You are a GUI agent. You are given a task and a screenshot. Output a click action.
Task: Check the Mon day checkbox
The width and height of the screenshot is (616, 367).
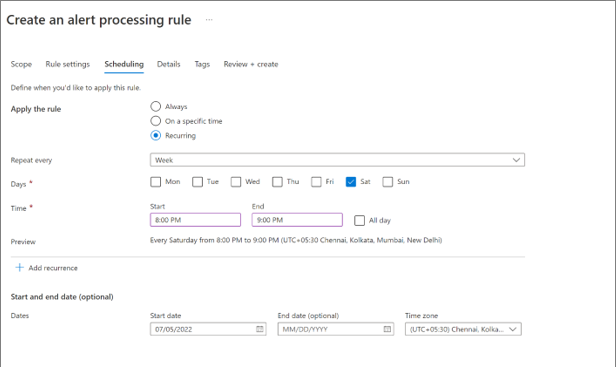pos(156,182)
